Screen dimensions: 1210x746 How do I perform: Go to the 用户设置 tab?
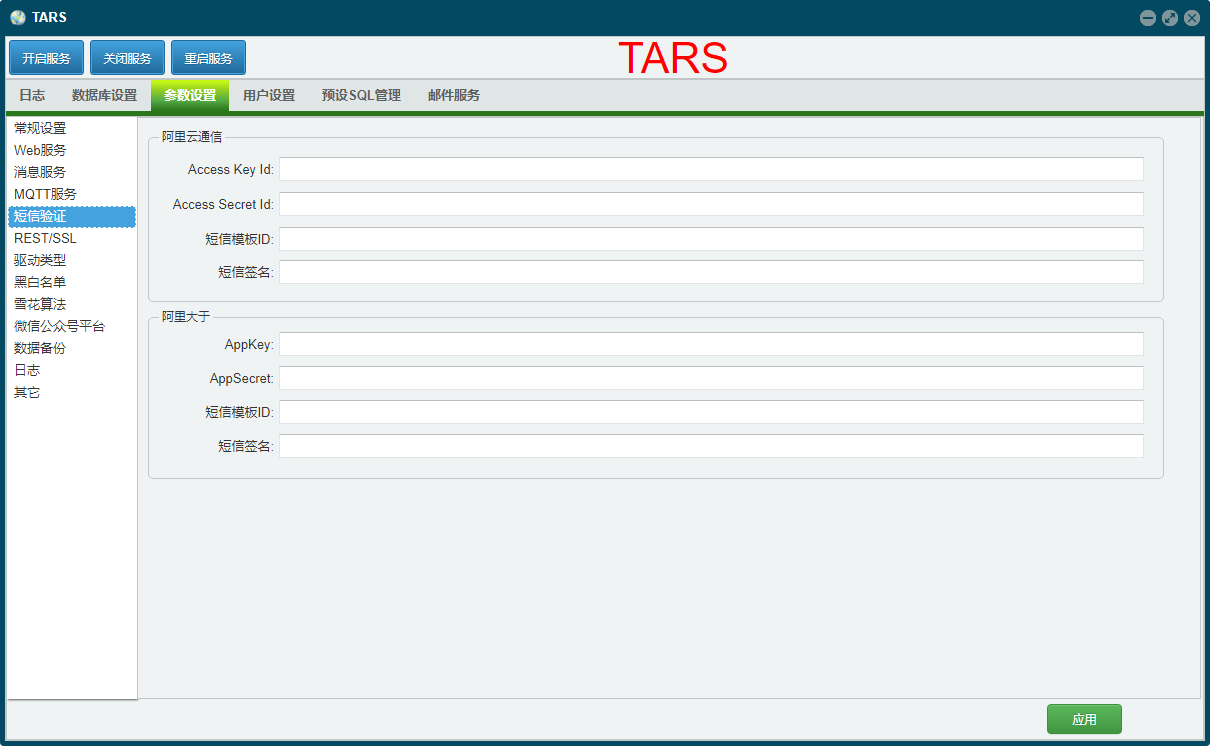pyautogui.click(x=269, y=95)
